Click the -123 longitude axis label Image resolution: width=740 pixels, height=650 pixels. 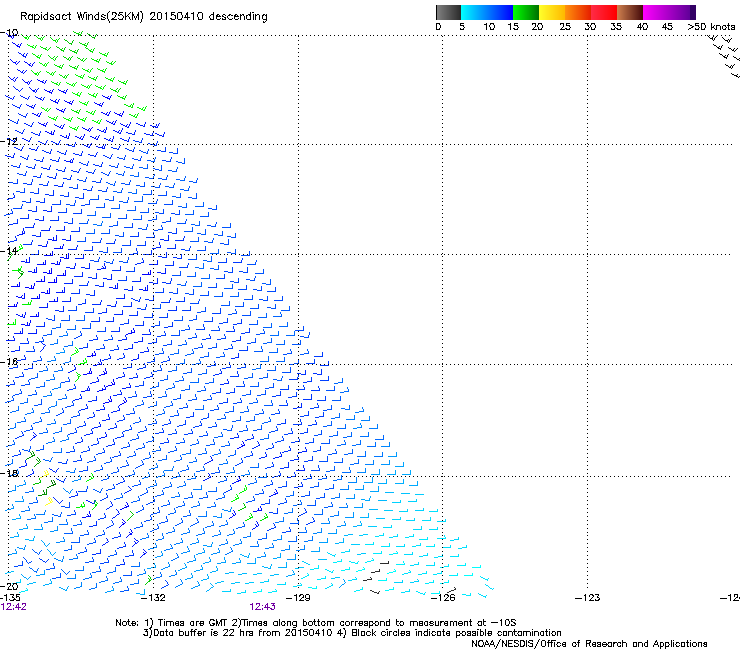coord(588,598)
